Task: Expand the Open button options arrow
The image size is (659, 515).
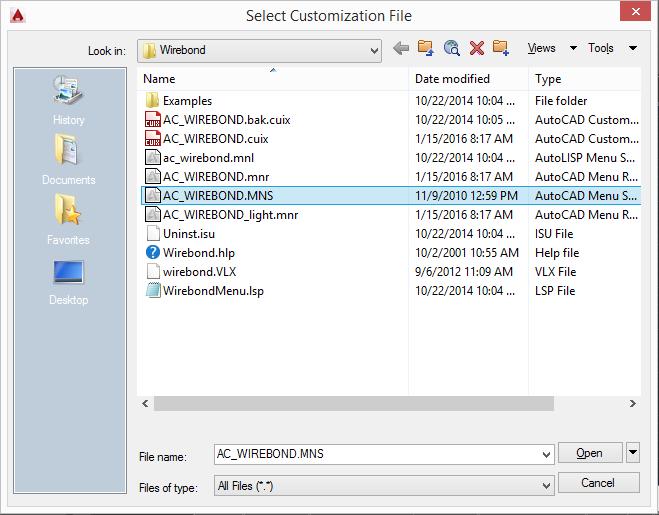Action: coord(633,452)
